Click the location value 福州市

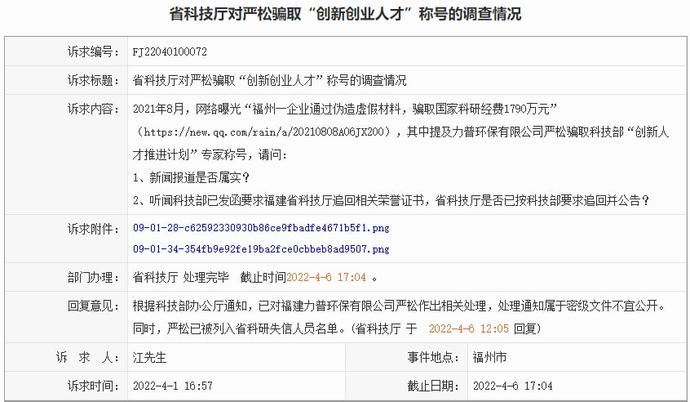tap(489, 356)
